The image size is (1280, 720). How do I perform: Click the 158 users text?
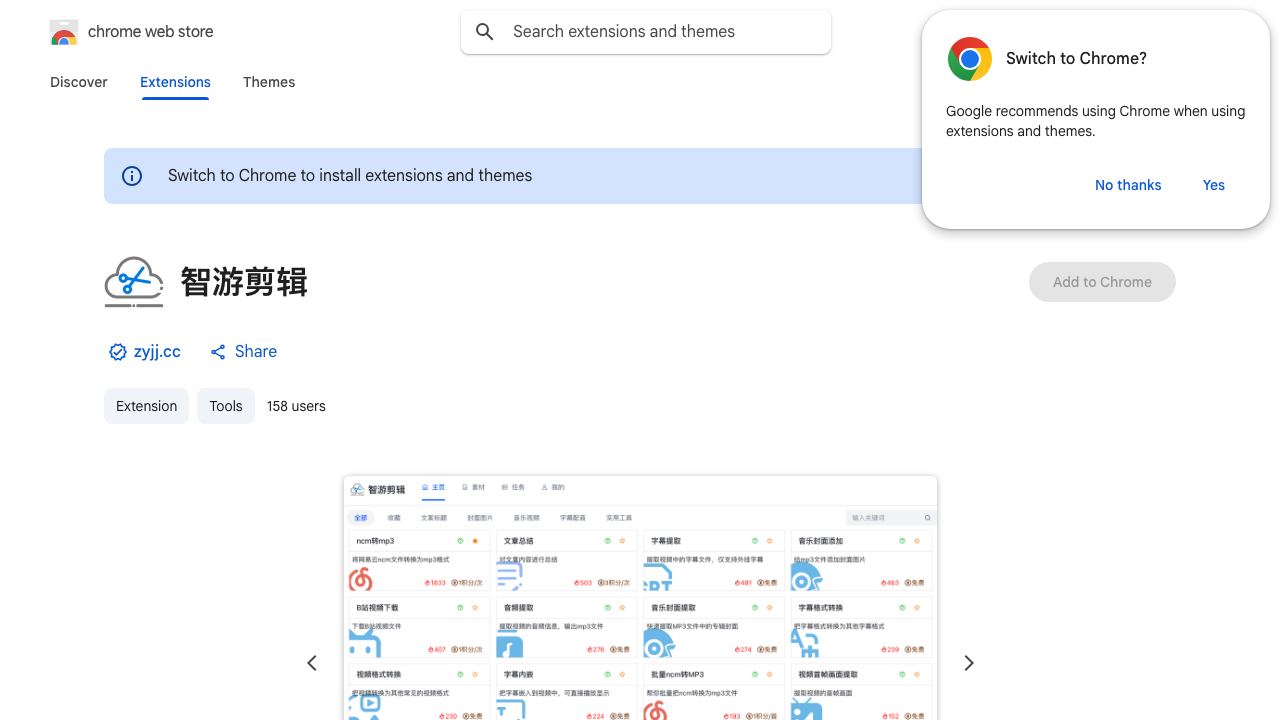click(296, 406)
